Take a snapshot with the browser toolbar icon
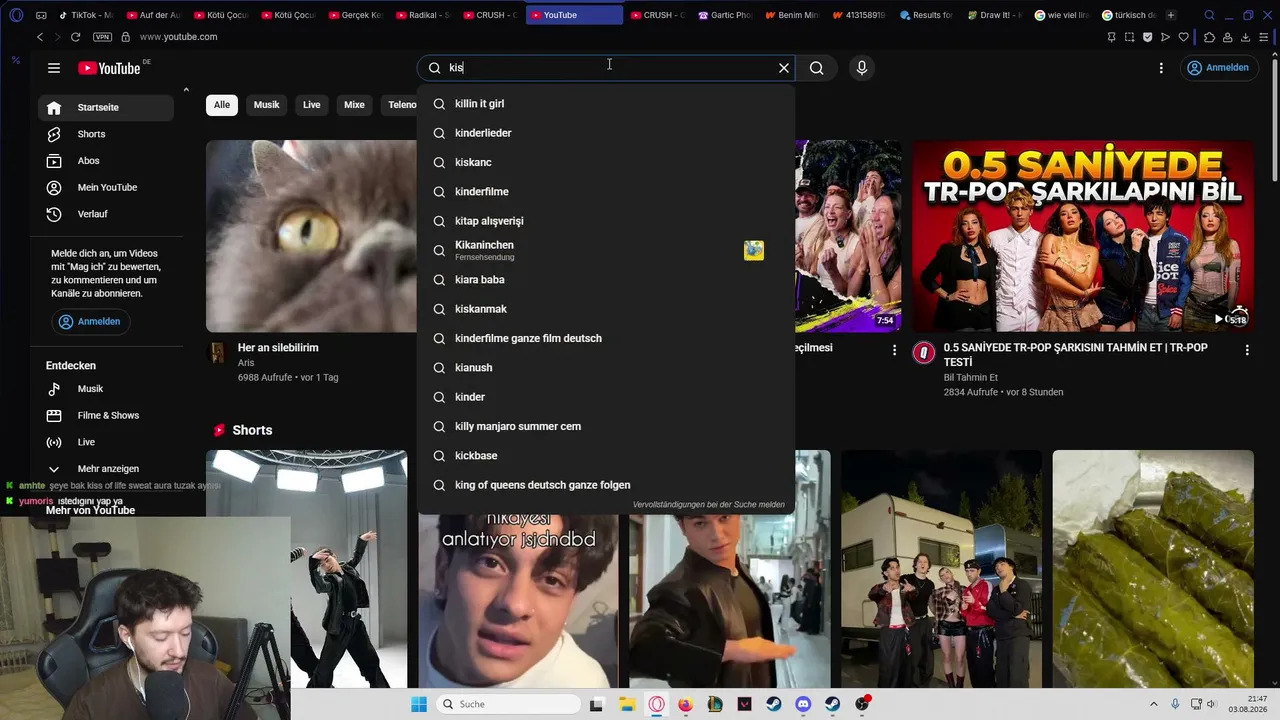Image resolution: width=1280 pixels, height=720 pixels. coord(1130,37)
